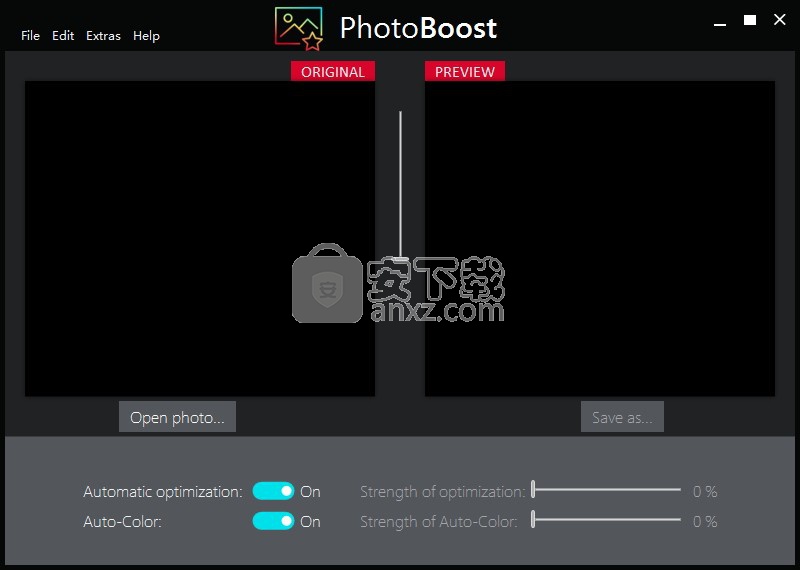Click the Open photo... button
This screenshot has width=800, height=570.
(x=177, y=417)
